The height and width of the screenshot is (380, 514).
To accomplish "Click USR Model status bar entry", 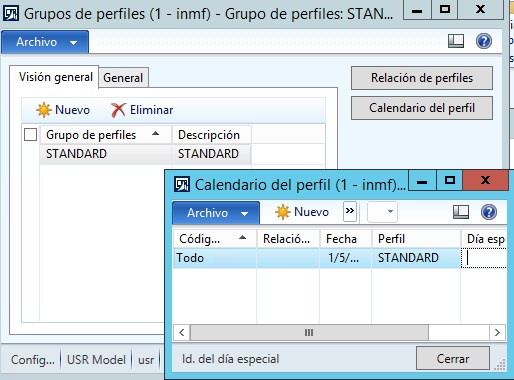I will click(96, 360).
